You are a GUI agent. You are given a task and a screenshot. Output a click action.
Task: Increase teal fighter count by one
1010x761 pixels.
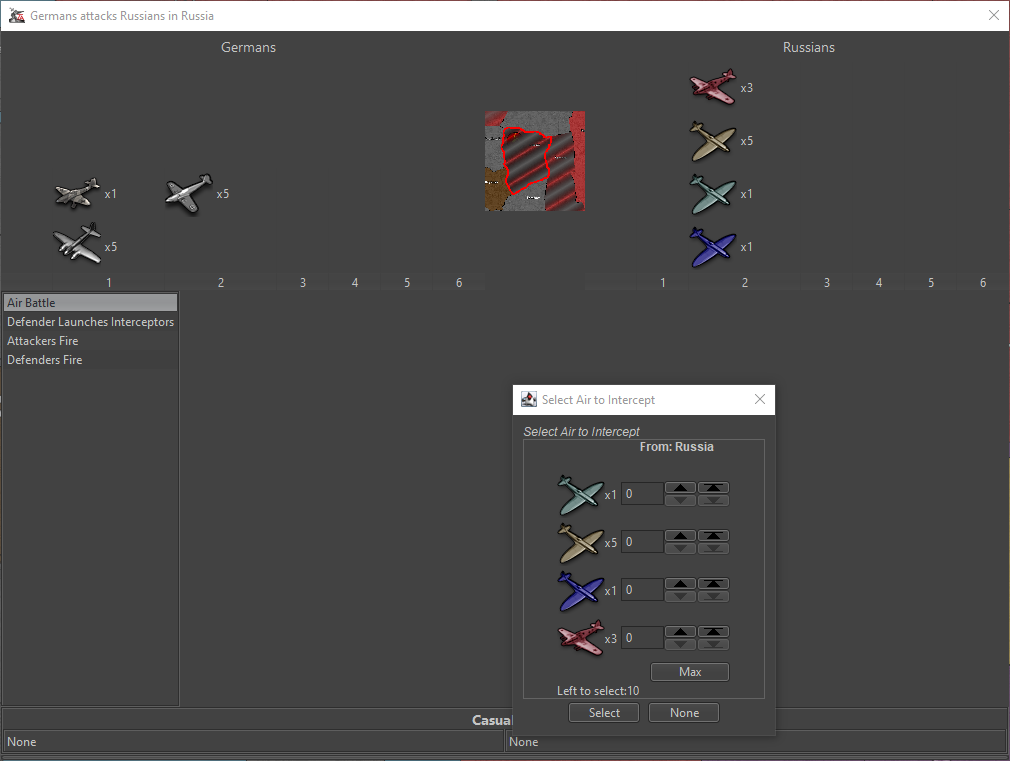tap(680, 488)
